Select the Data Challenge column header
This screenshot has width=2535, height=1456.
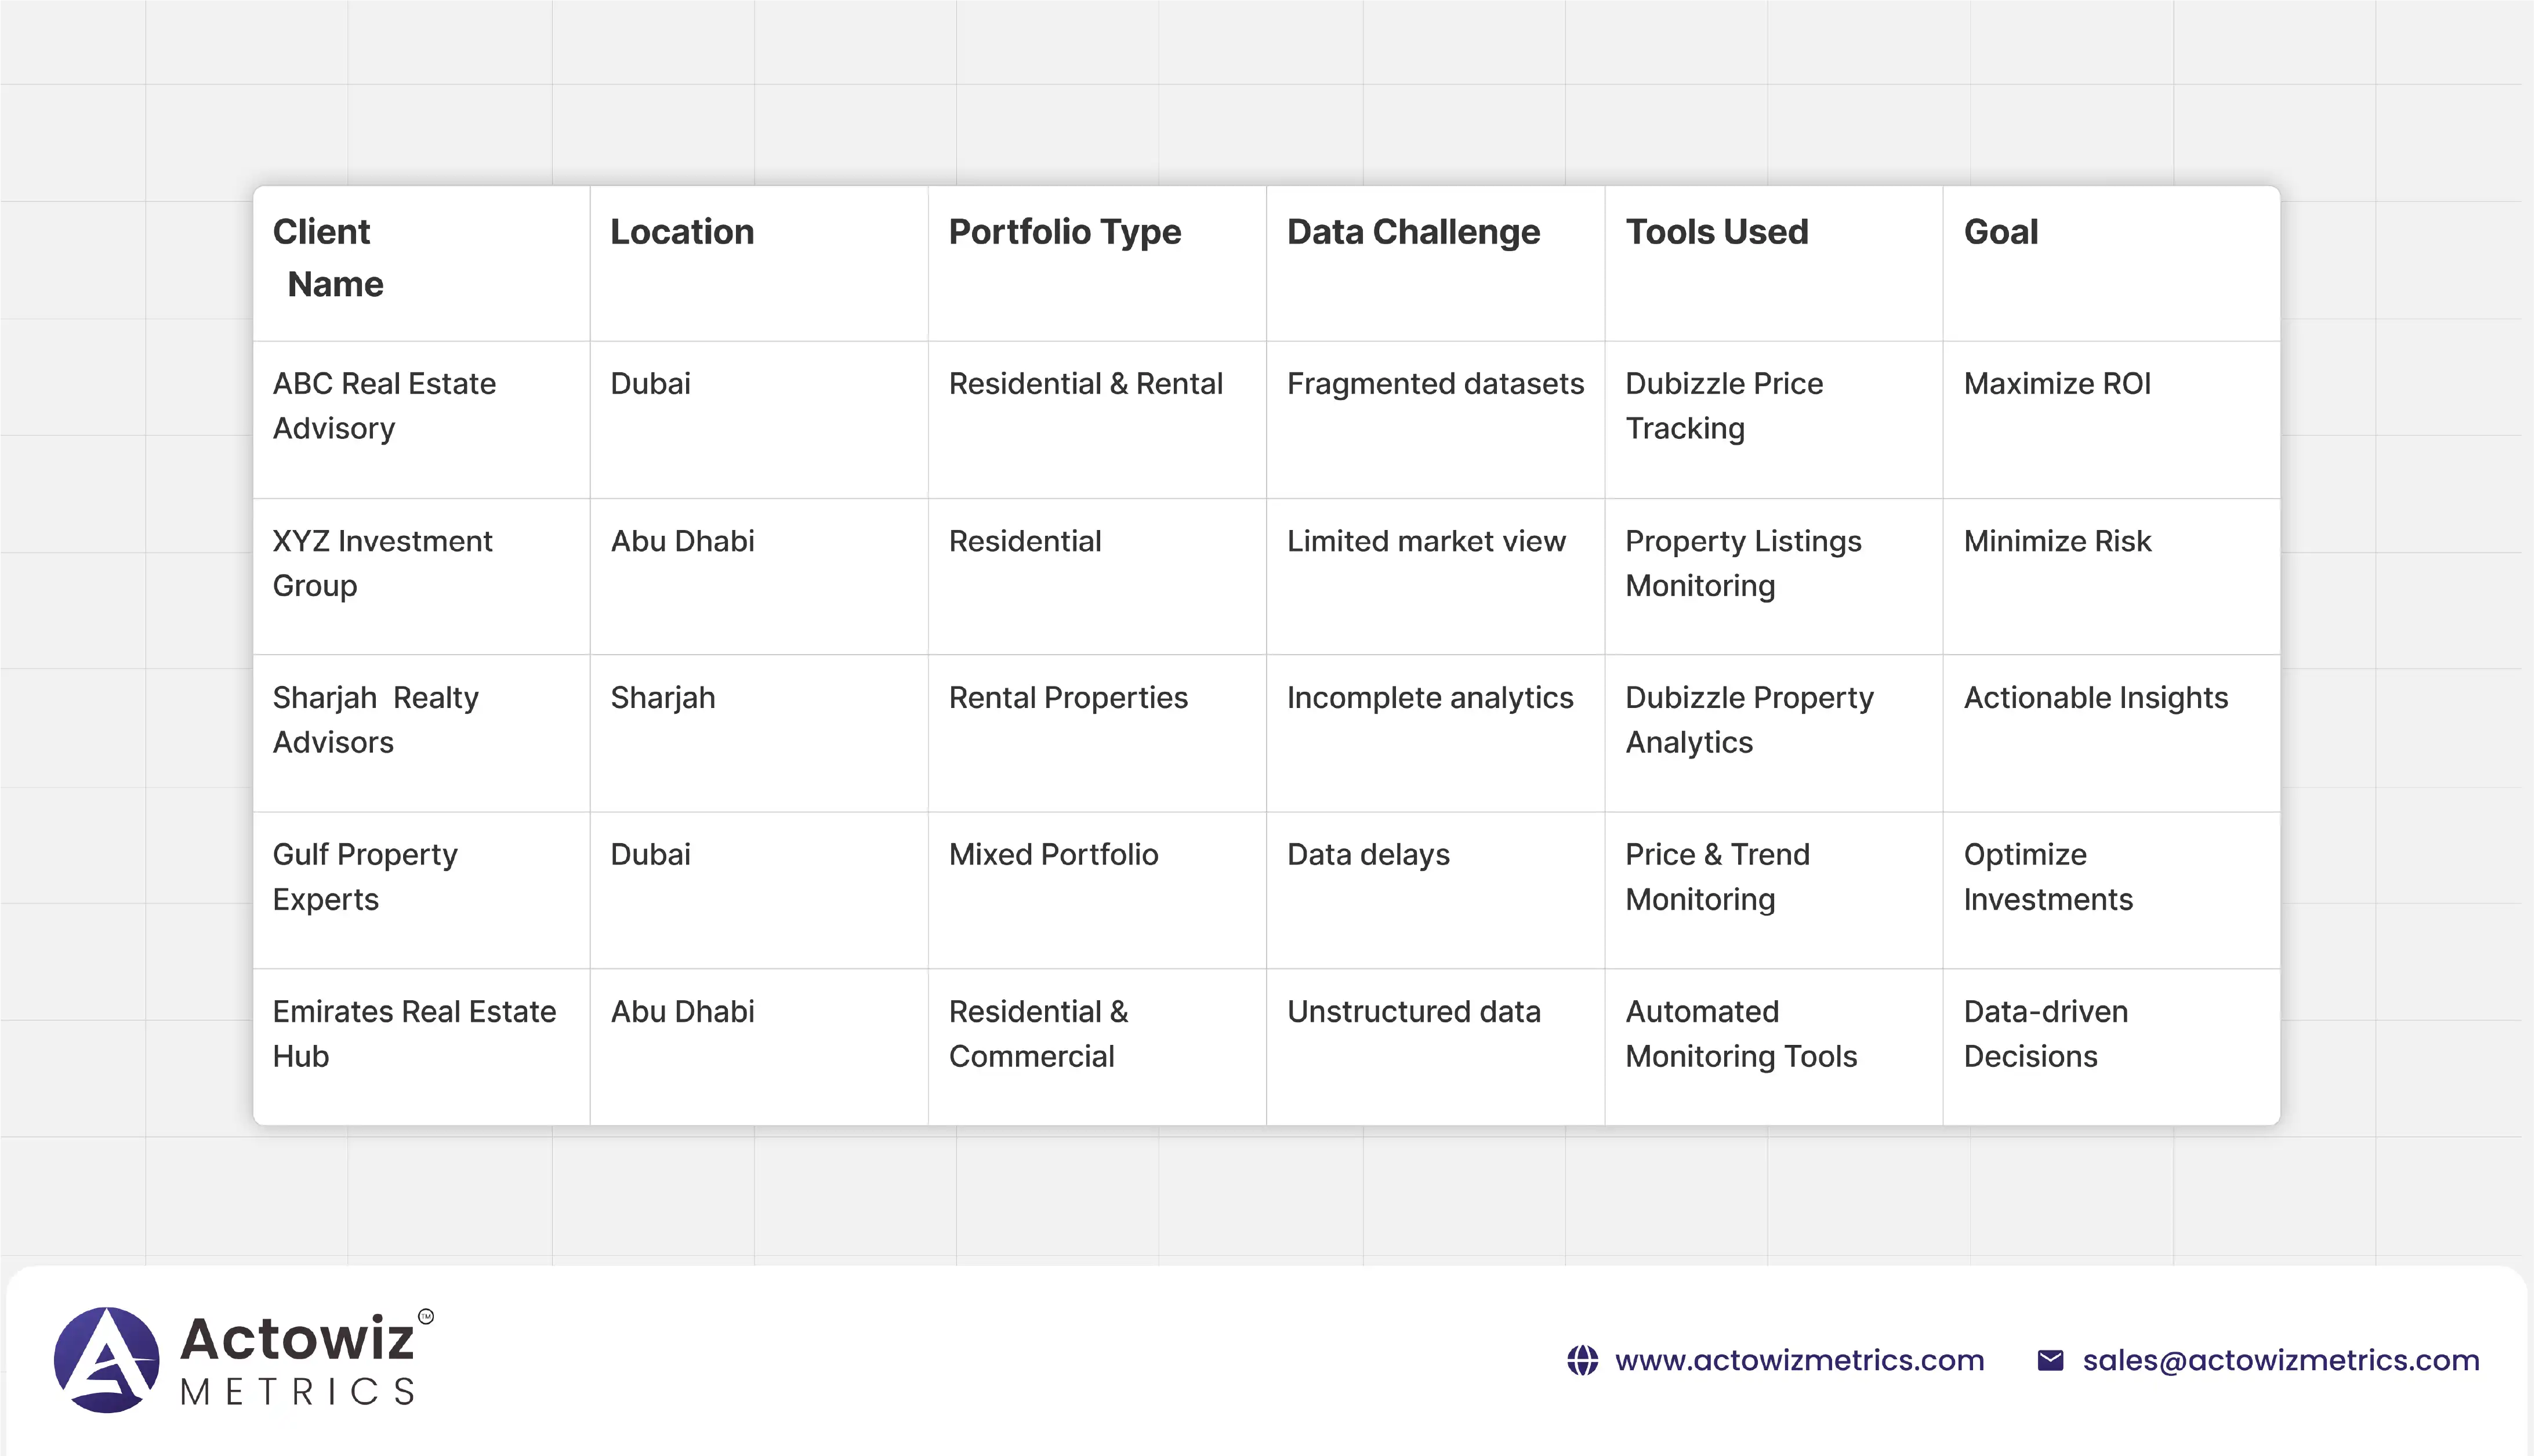pyautogui.click(x=1413, y=232)
